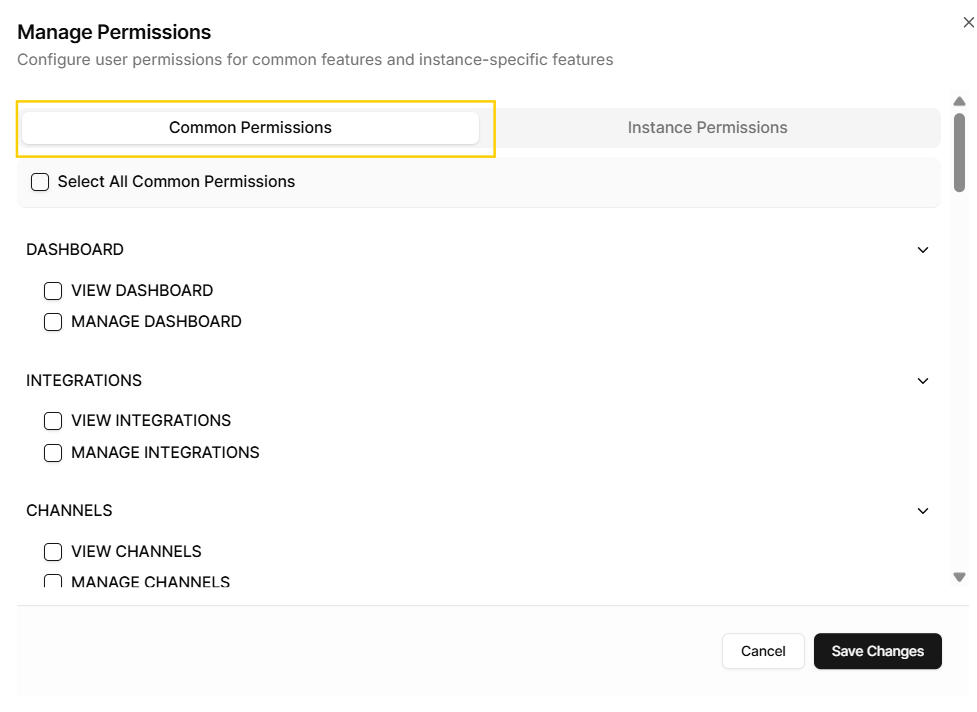Viewport: 977px width, 712px height.
Task: Switch to the Common Permissions tab
Action: [250, 128]
